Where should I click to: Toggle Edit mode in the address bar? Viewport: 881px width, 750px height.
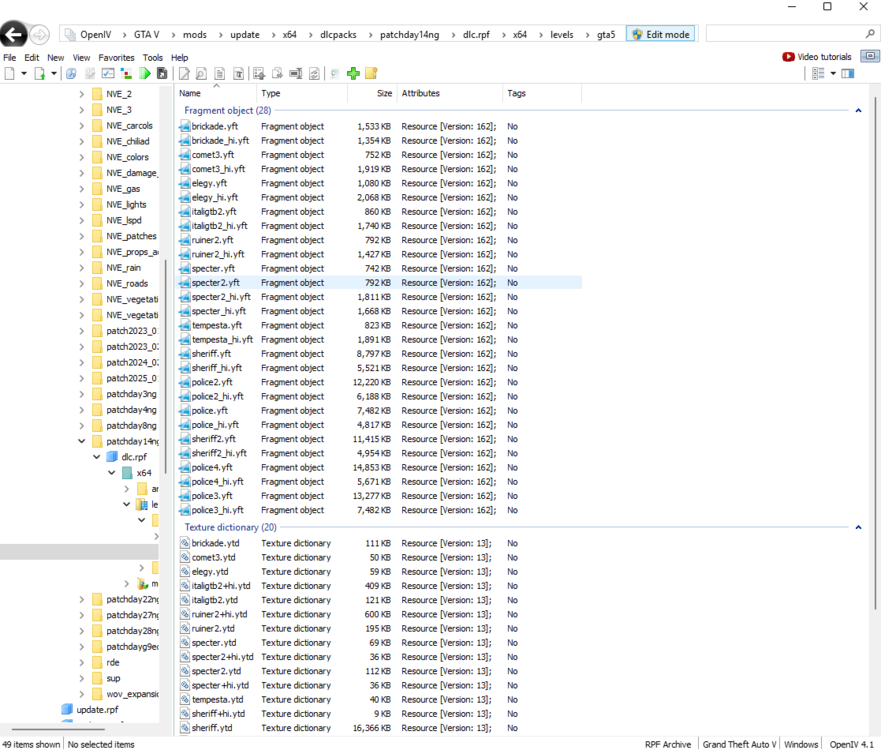click(x=660, y=34)
